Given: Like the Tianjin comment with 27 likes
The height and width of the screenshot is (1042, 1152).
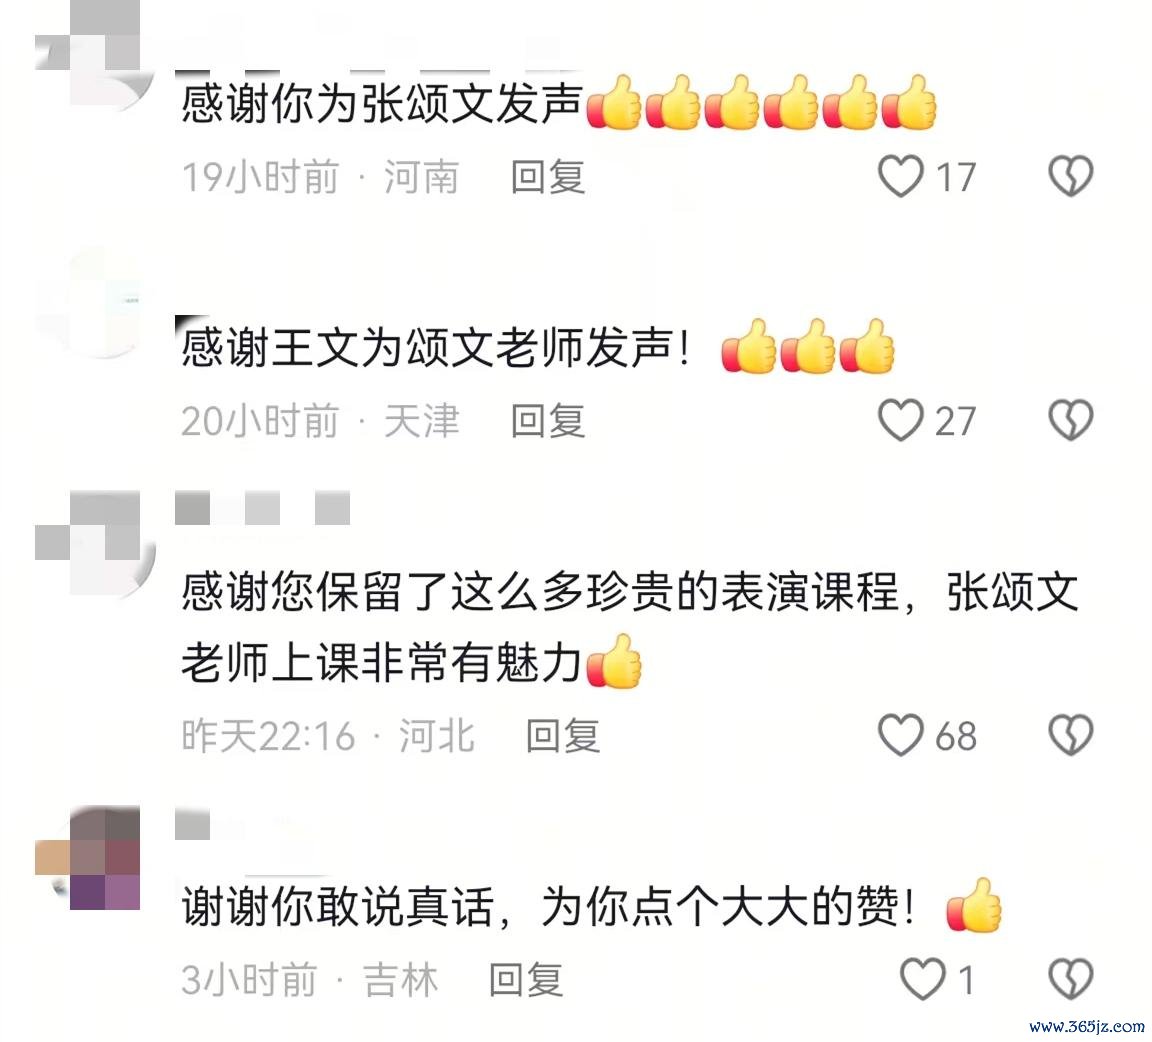Looking at the screenshot, I should pyautogui.click(x=901, y=420).
